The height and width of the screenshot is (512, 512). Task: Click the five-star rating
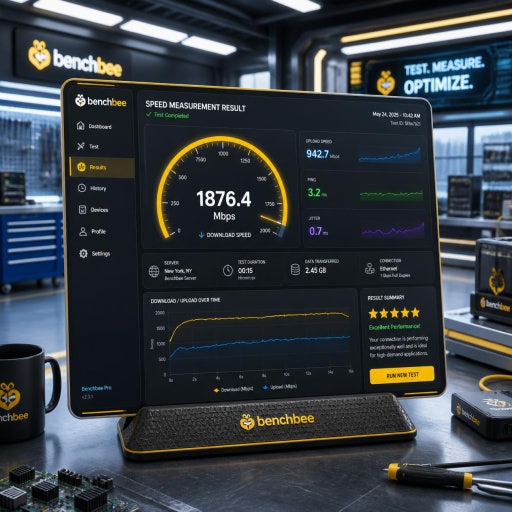tap(394, 313)
